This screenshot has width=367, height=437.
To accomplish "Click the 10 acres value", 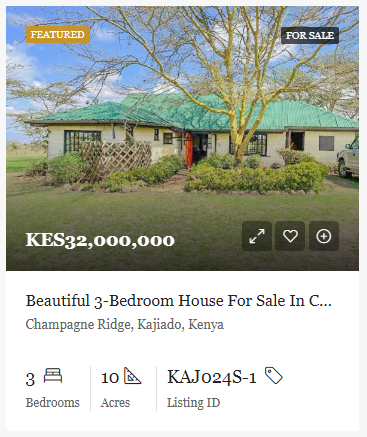I will (110, 378).
